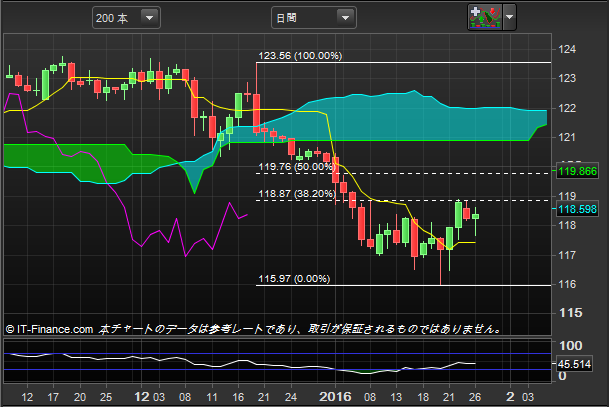Select the 123.56 (100.00%) Fibonacci label
Image resolution: width=609 pixels, height=407 pixels.
click(300, 56)
